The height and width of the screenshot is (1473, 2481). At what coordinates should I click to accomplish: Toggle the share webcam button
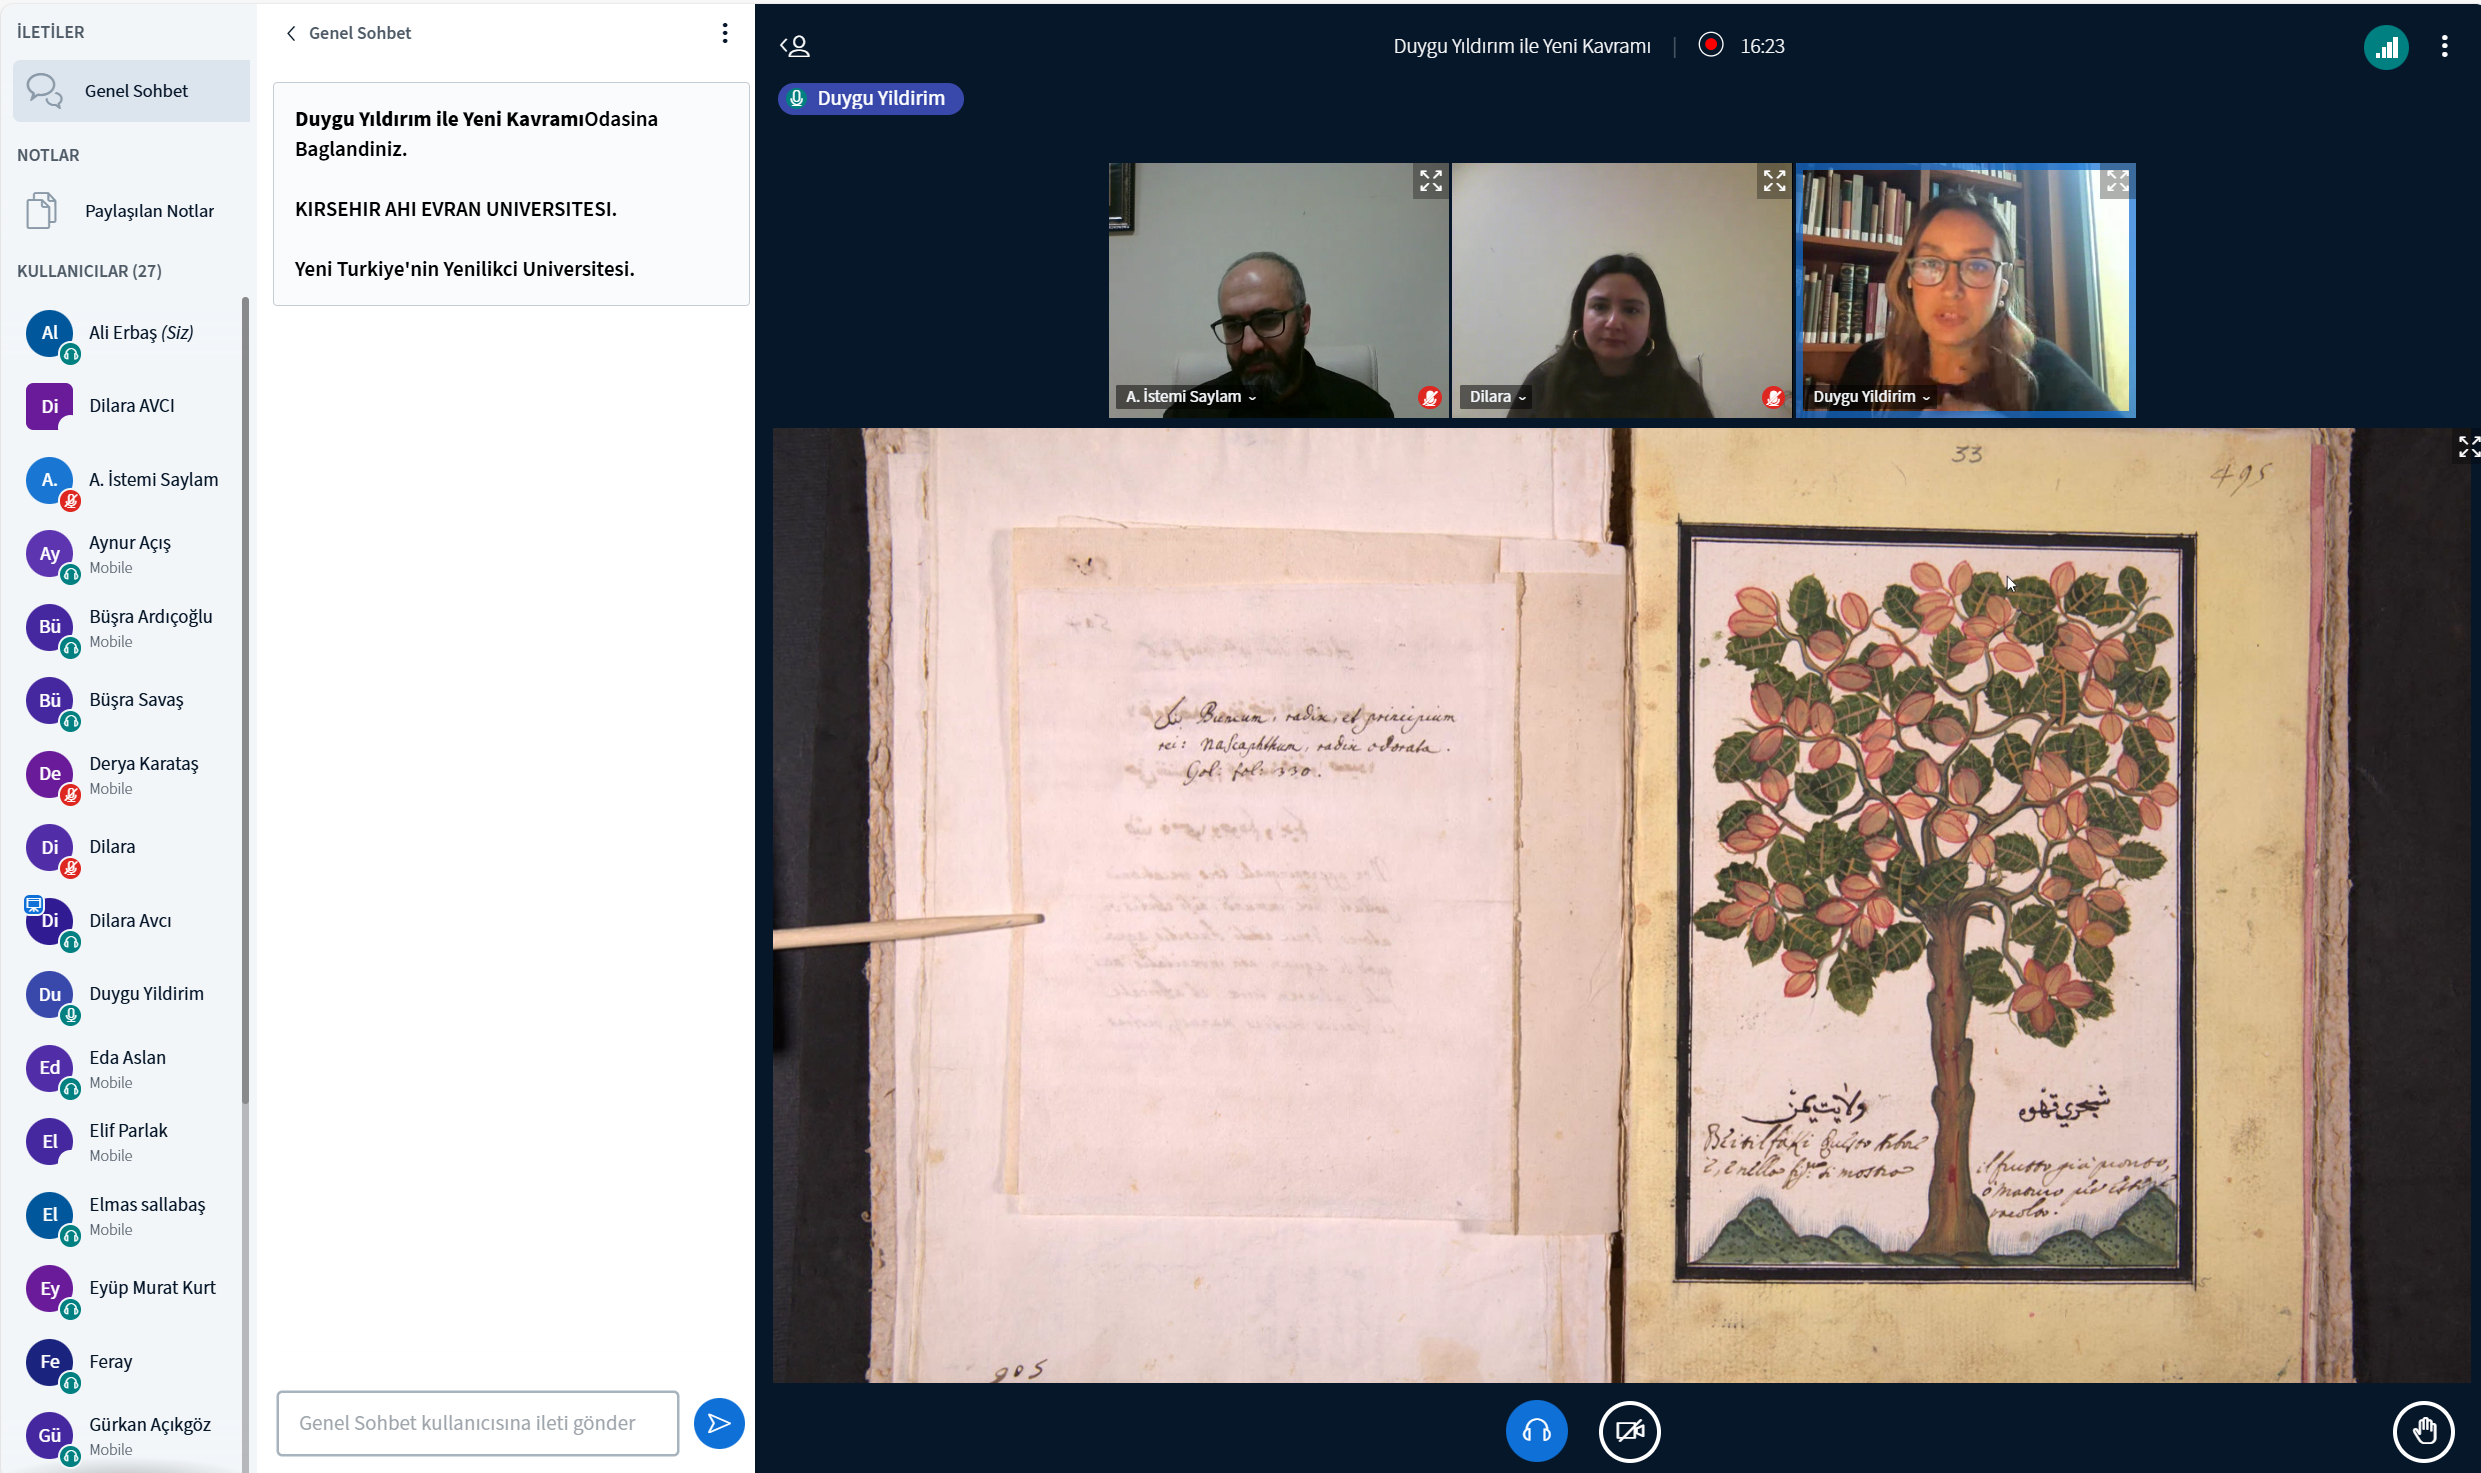pyautogui.click(x=1629, y=1431)
